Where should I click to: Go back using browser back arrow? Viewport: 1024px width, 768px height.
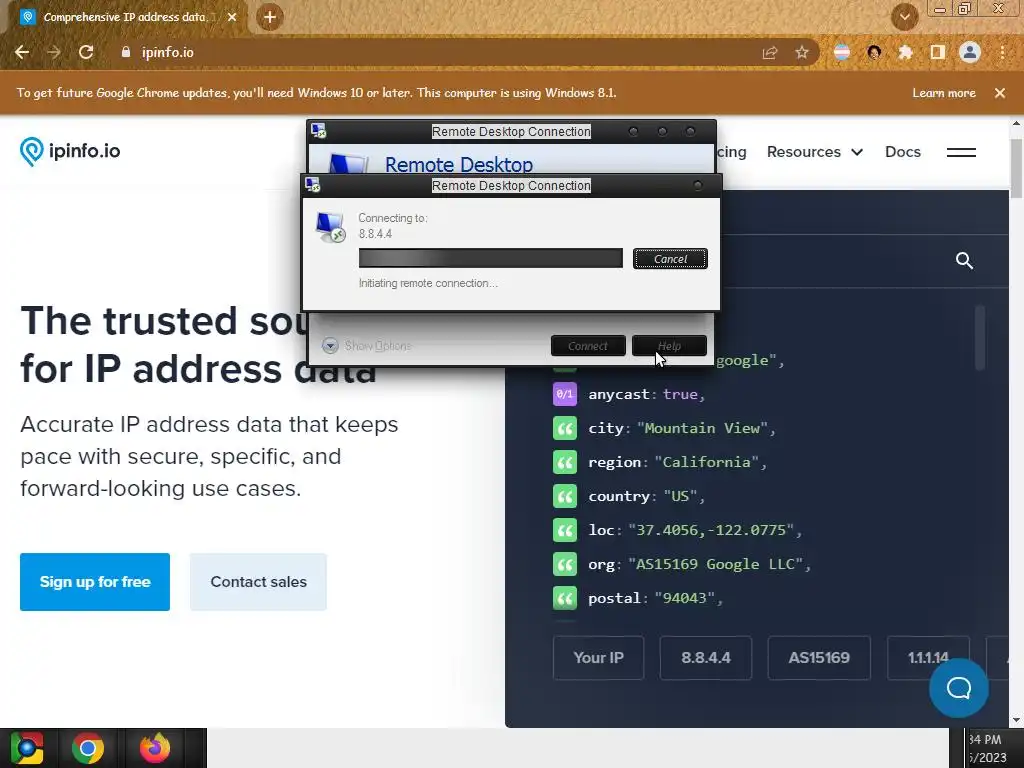tap(22, 52)
